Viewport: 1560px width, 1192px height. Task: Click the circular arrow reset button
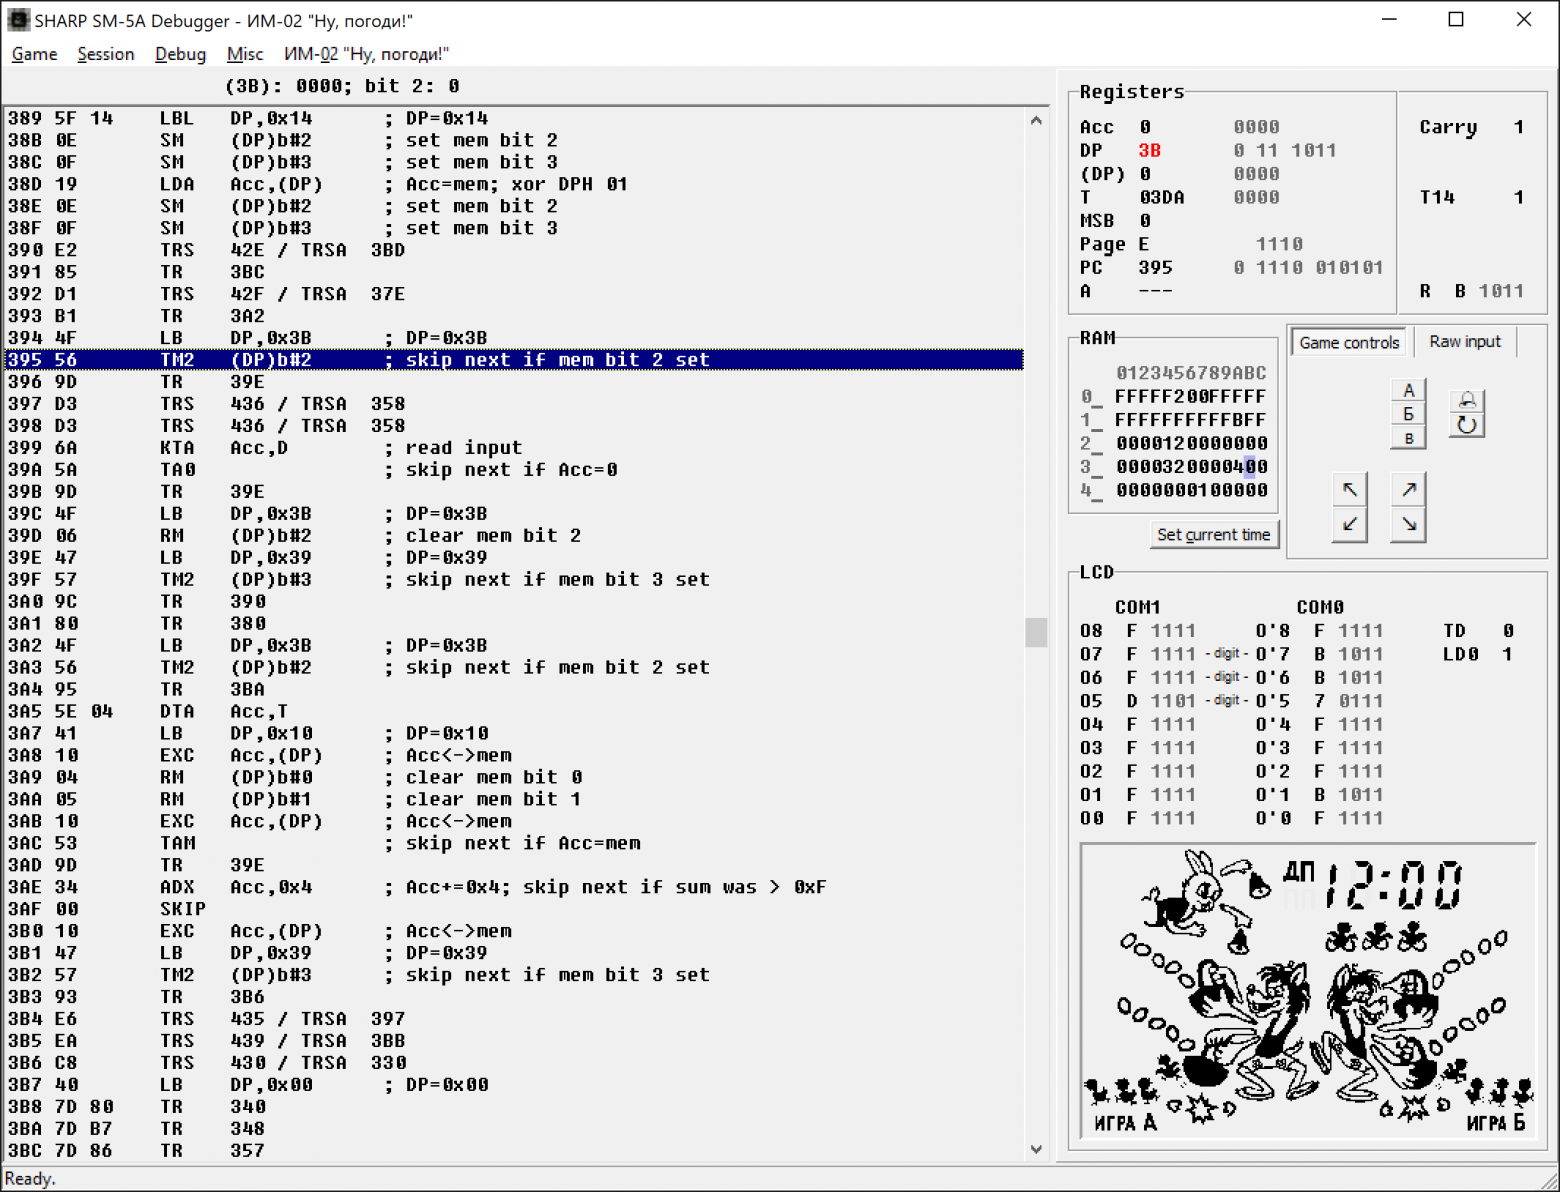coord(1467,424)
